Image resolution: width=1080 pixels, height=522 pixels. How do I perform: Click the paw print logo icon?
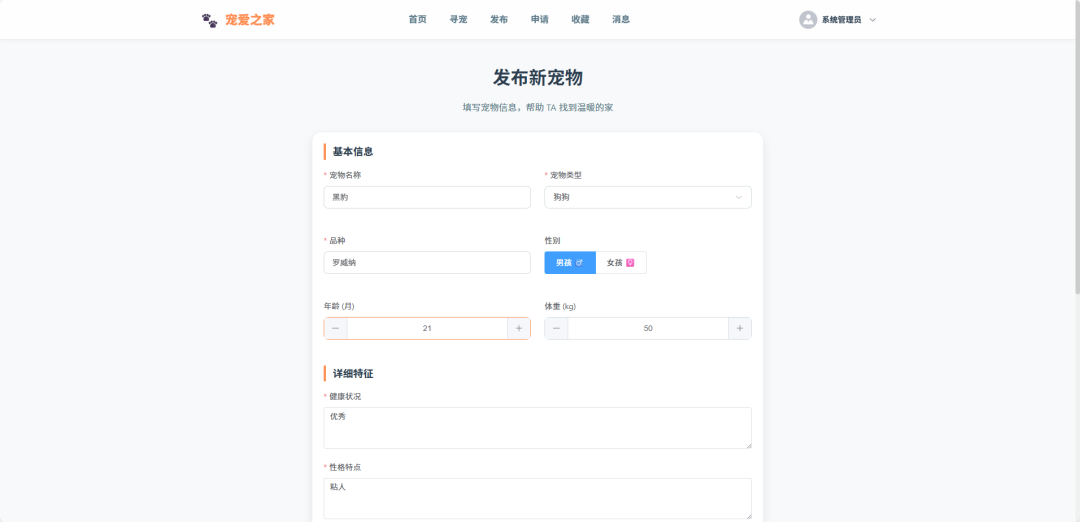point(209,20)
